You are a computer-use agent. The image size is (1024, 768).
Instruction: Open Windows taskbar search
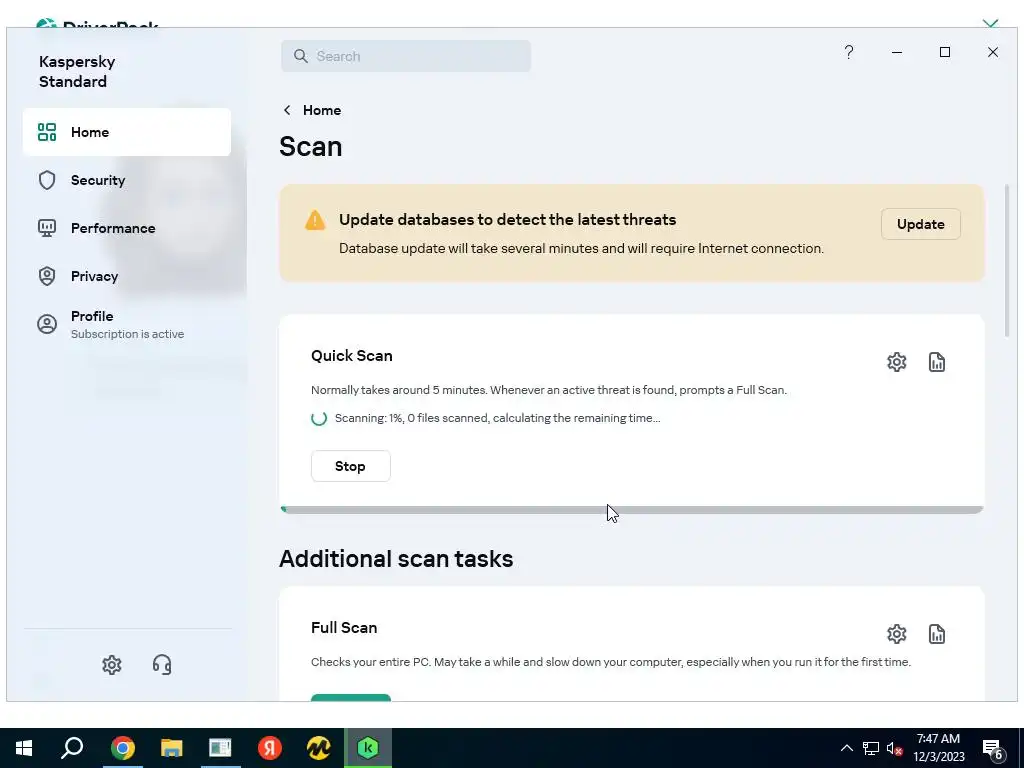tap(72, 748)
